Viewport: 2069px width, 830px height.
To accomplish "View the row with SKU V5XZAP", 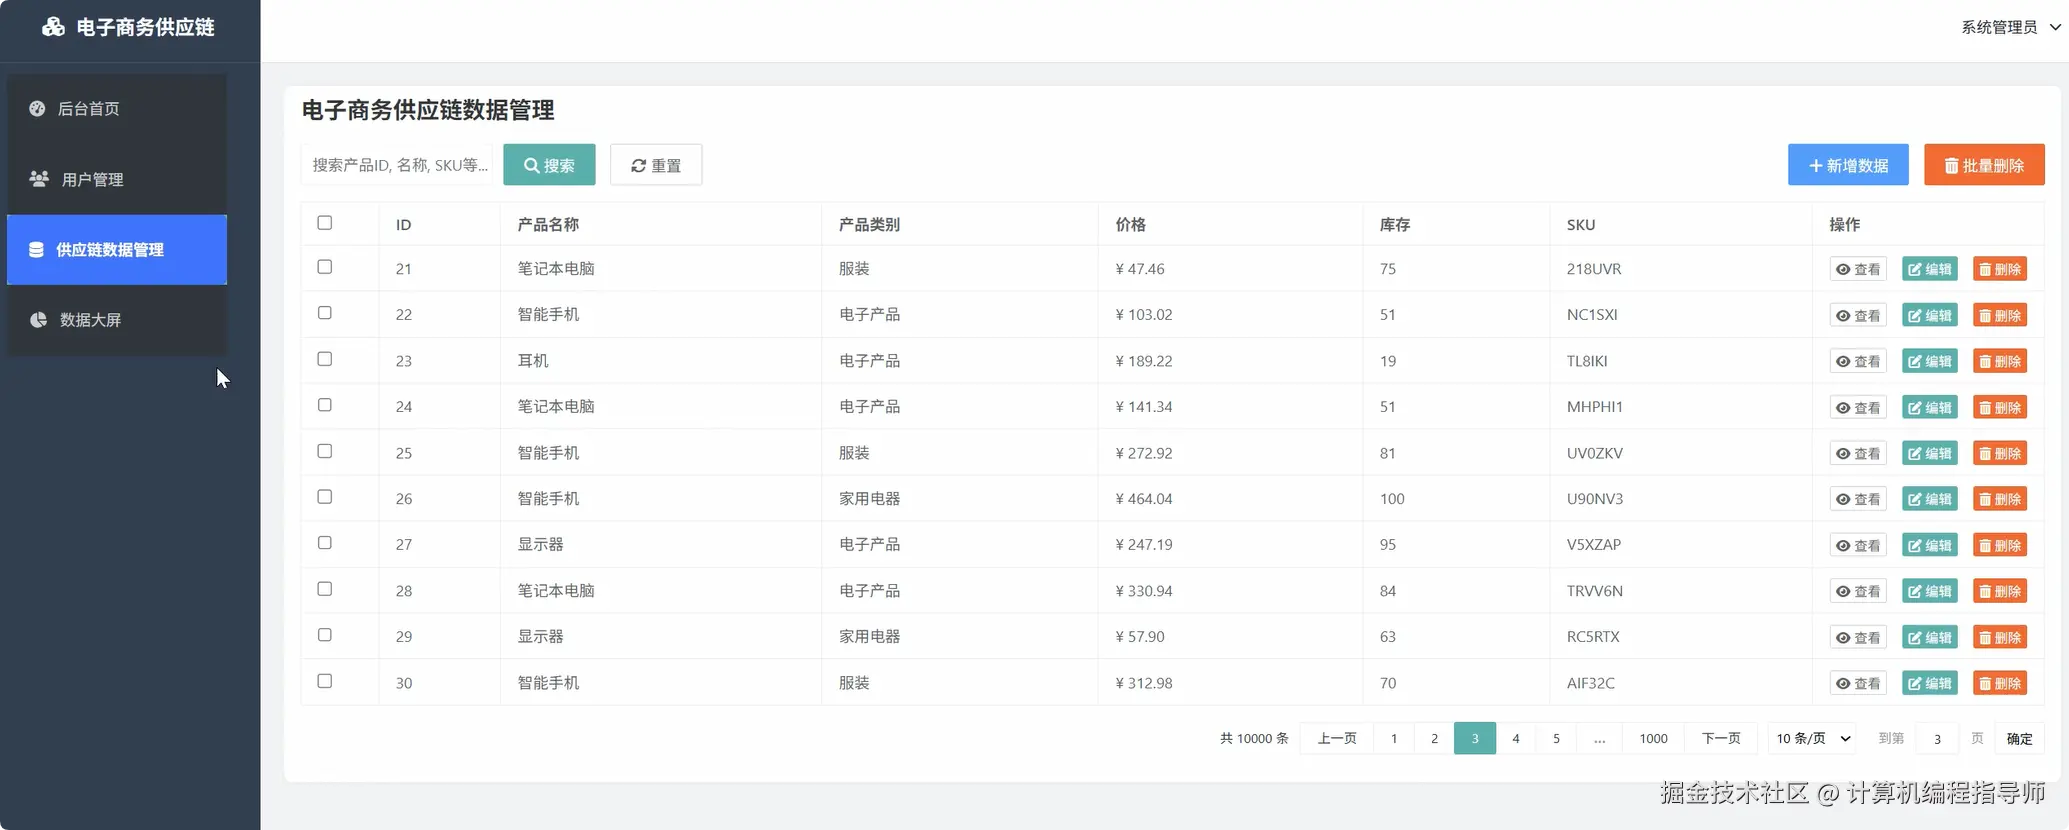I will (1858, 545).
